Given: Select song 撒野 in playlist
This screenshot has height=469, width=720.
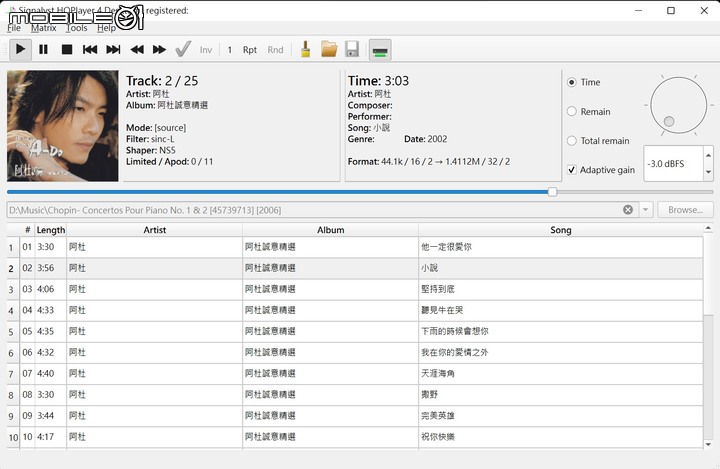Looking at the screenshot, I should click(429, 395).
